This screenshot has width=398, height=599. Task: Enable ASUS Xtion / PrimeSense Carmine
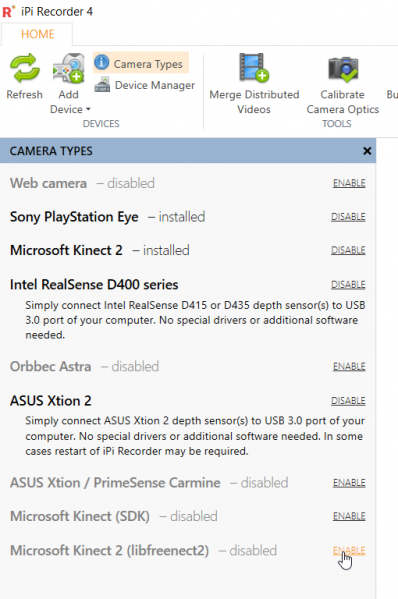pos(349,483)
